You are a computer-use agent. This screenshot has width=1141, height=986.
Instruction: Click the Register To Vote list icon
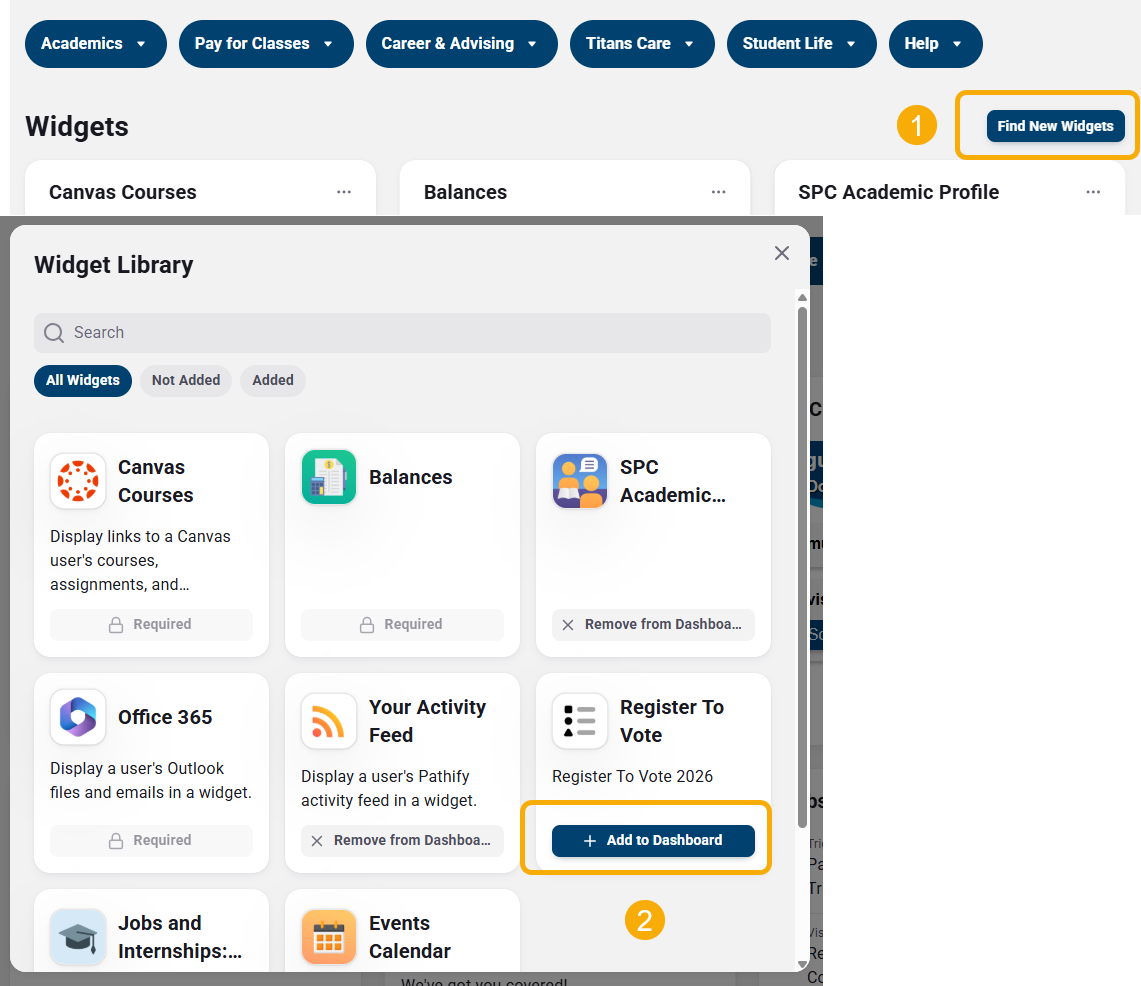click(x=580, y=721)
